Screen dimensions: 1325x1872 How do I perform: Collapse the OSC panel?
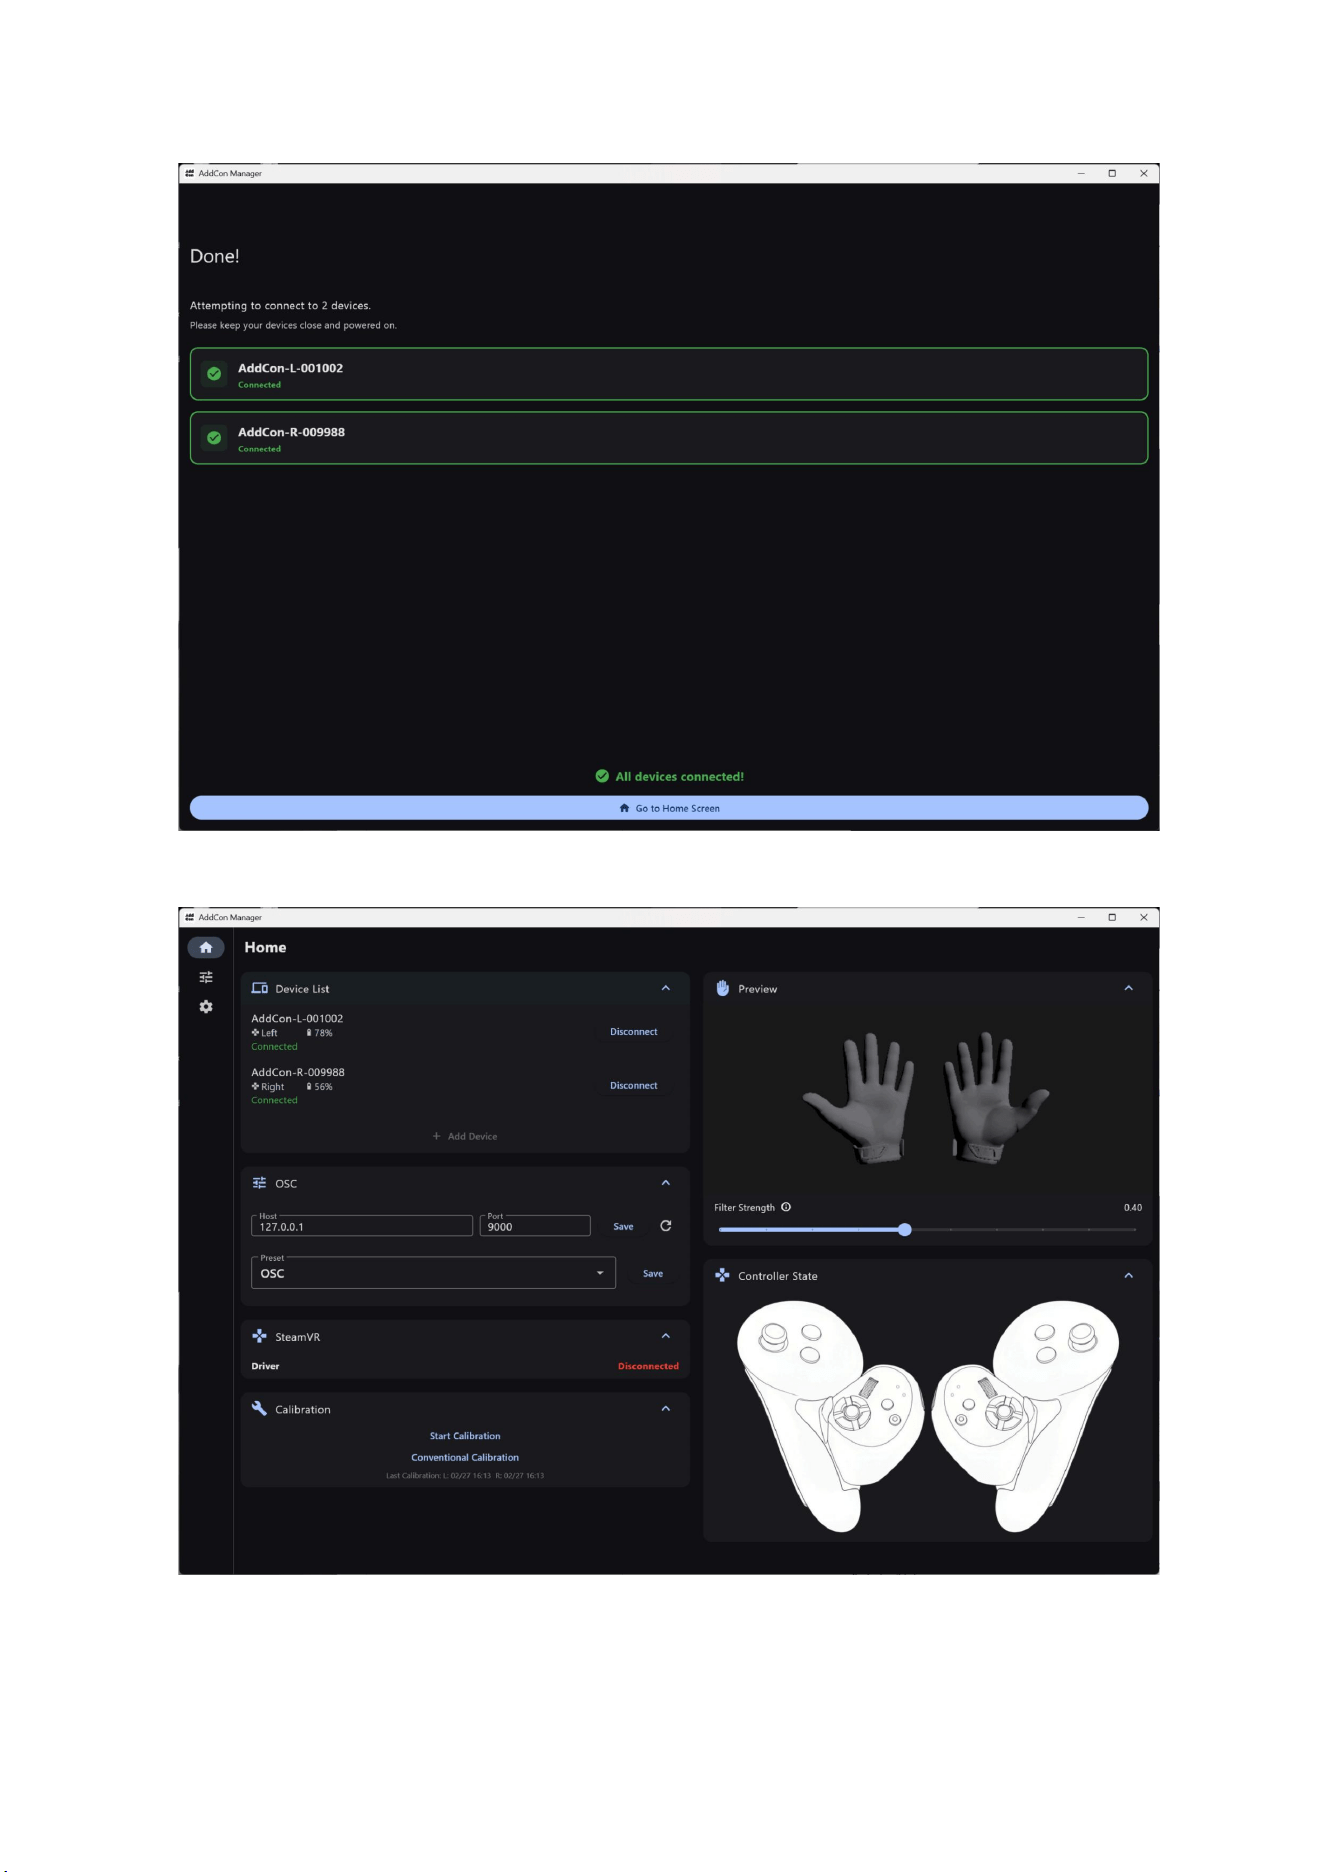tap(666, 1183)
